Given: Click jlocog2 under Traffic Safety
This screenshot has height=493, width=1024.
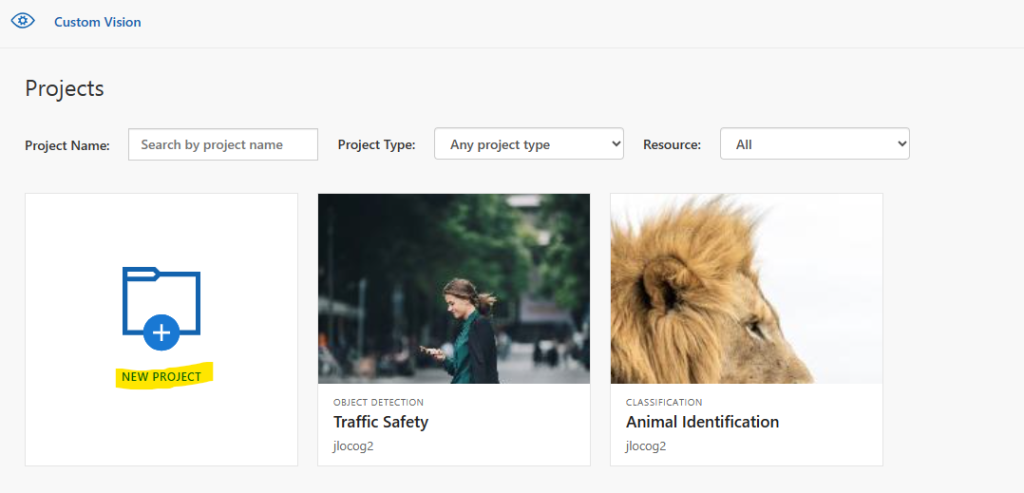Looking at the screenshot, I should tap(353, 447).
